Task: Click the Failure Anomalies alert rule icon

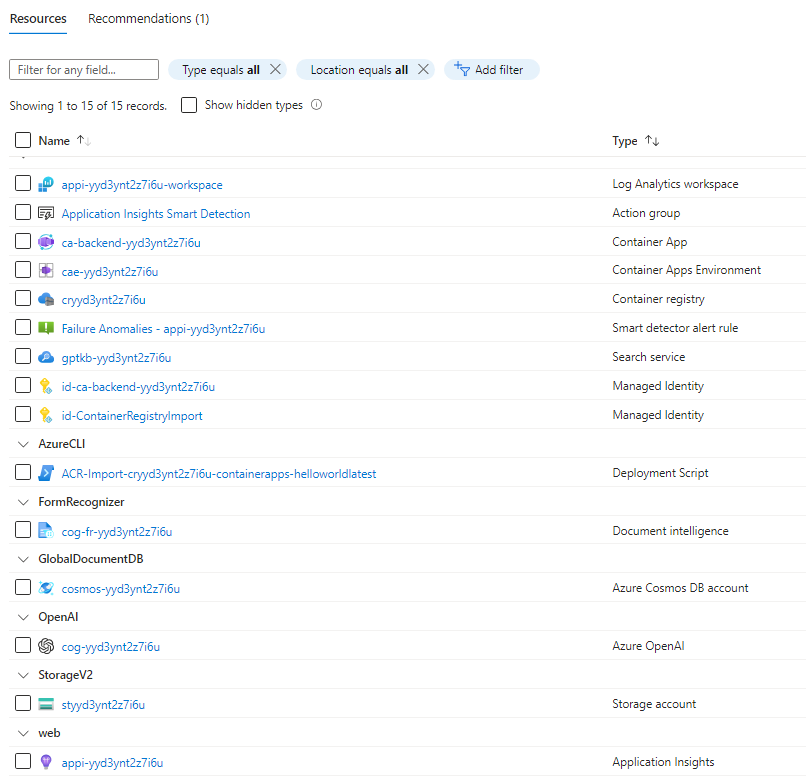Action: [x=46, y=328]
